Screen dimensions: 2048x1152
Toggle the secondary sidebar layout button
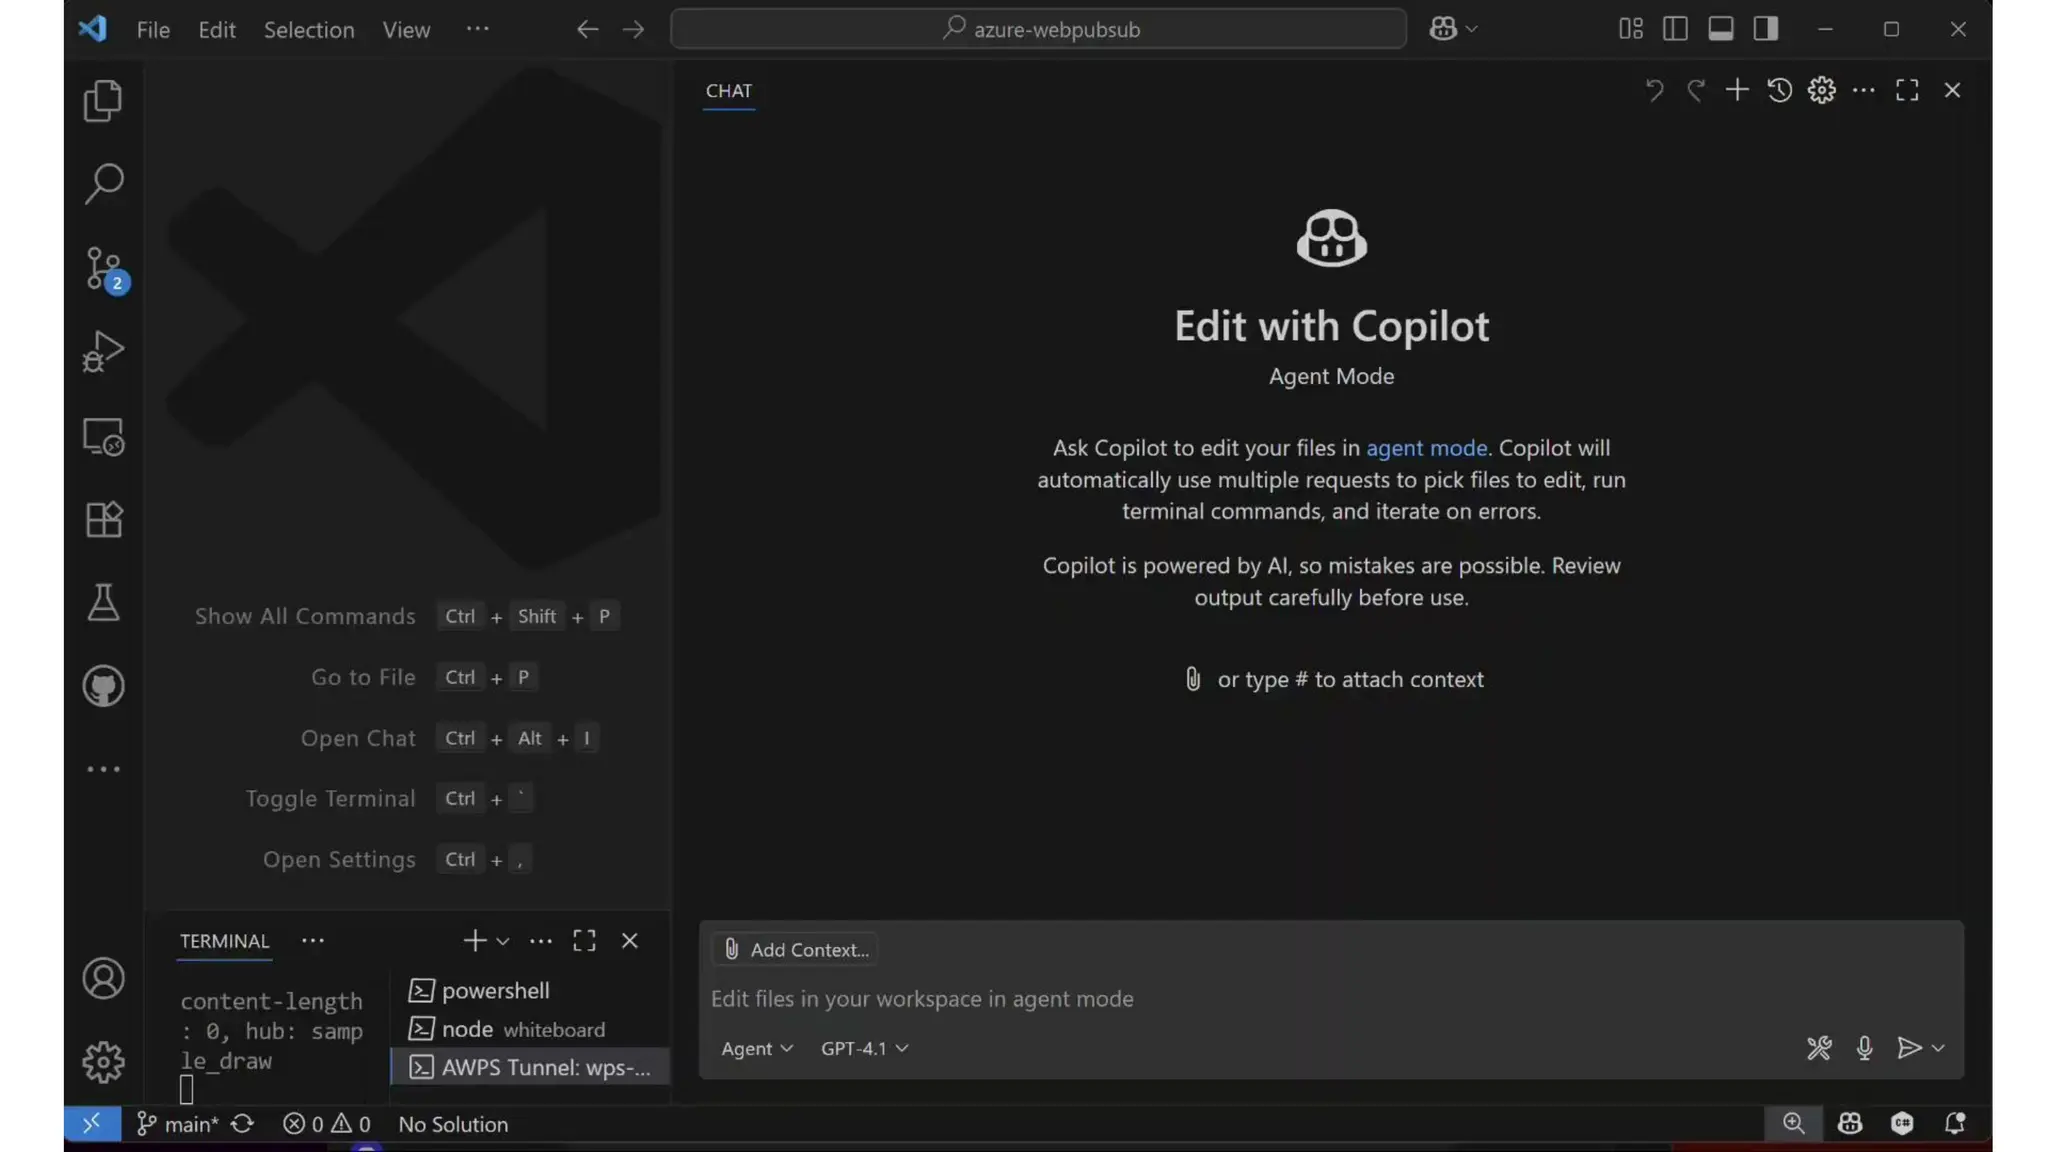point(1766,29)
